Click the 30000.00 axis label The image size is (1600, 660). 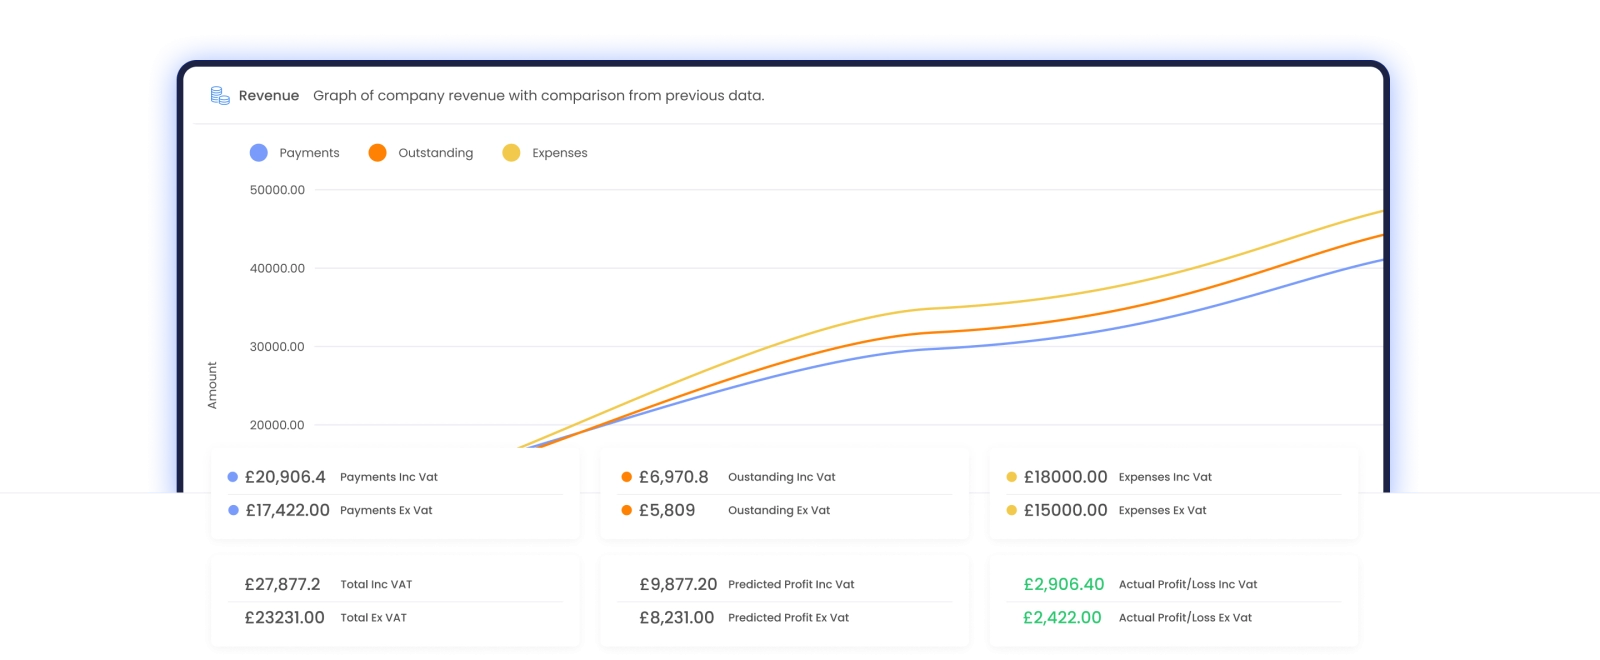277,347
